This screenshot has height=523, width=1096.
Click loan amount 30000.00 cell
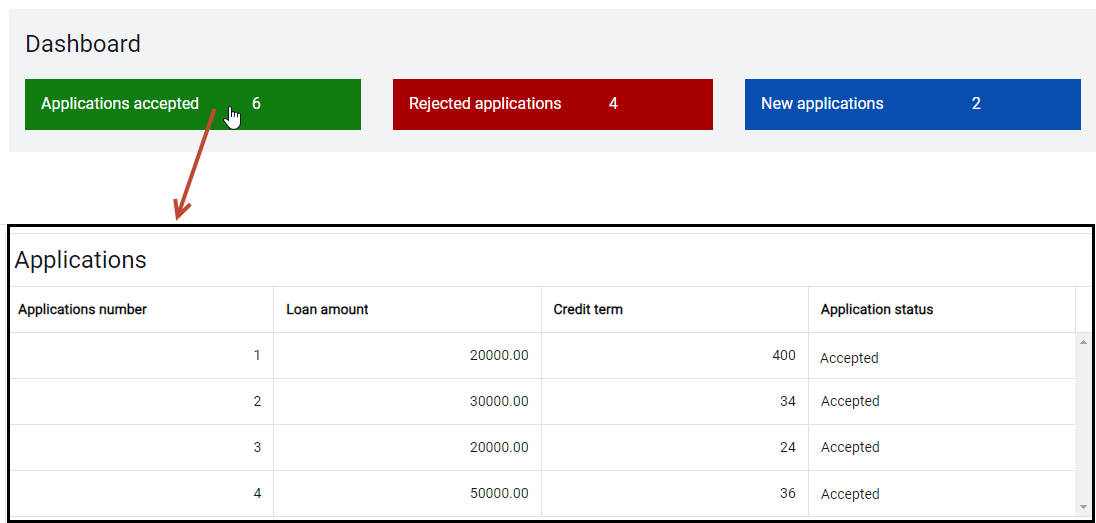(408, 401)
